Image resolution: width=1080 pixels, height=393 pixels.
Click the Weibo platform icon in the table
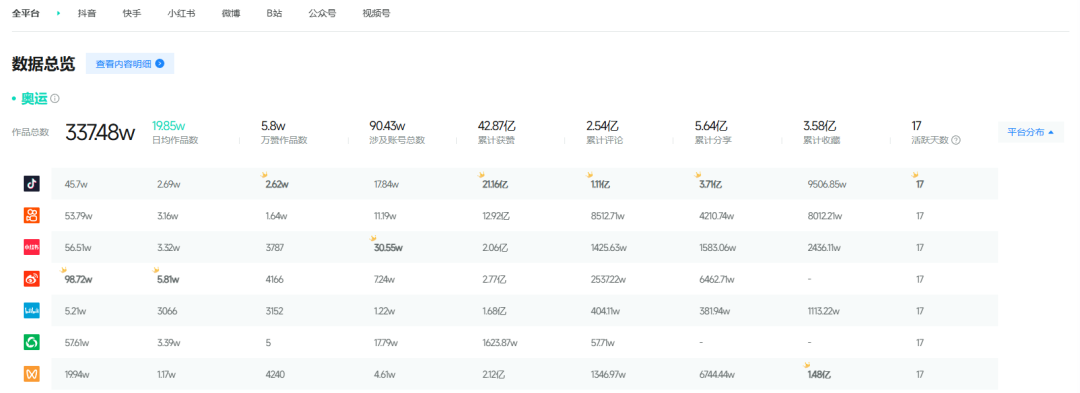click(32, 279)
